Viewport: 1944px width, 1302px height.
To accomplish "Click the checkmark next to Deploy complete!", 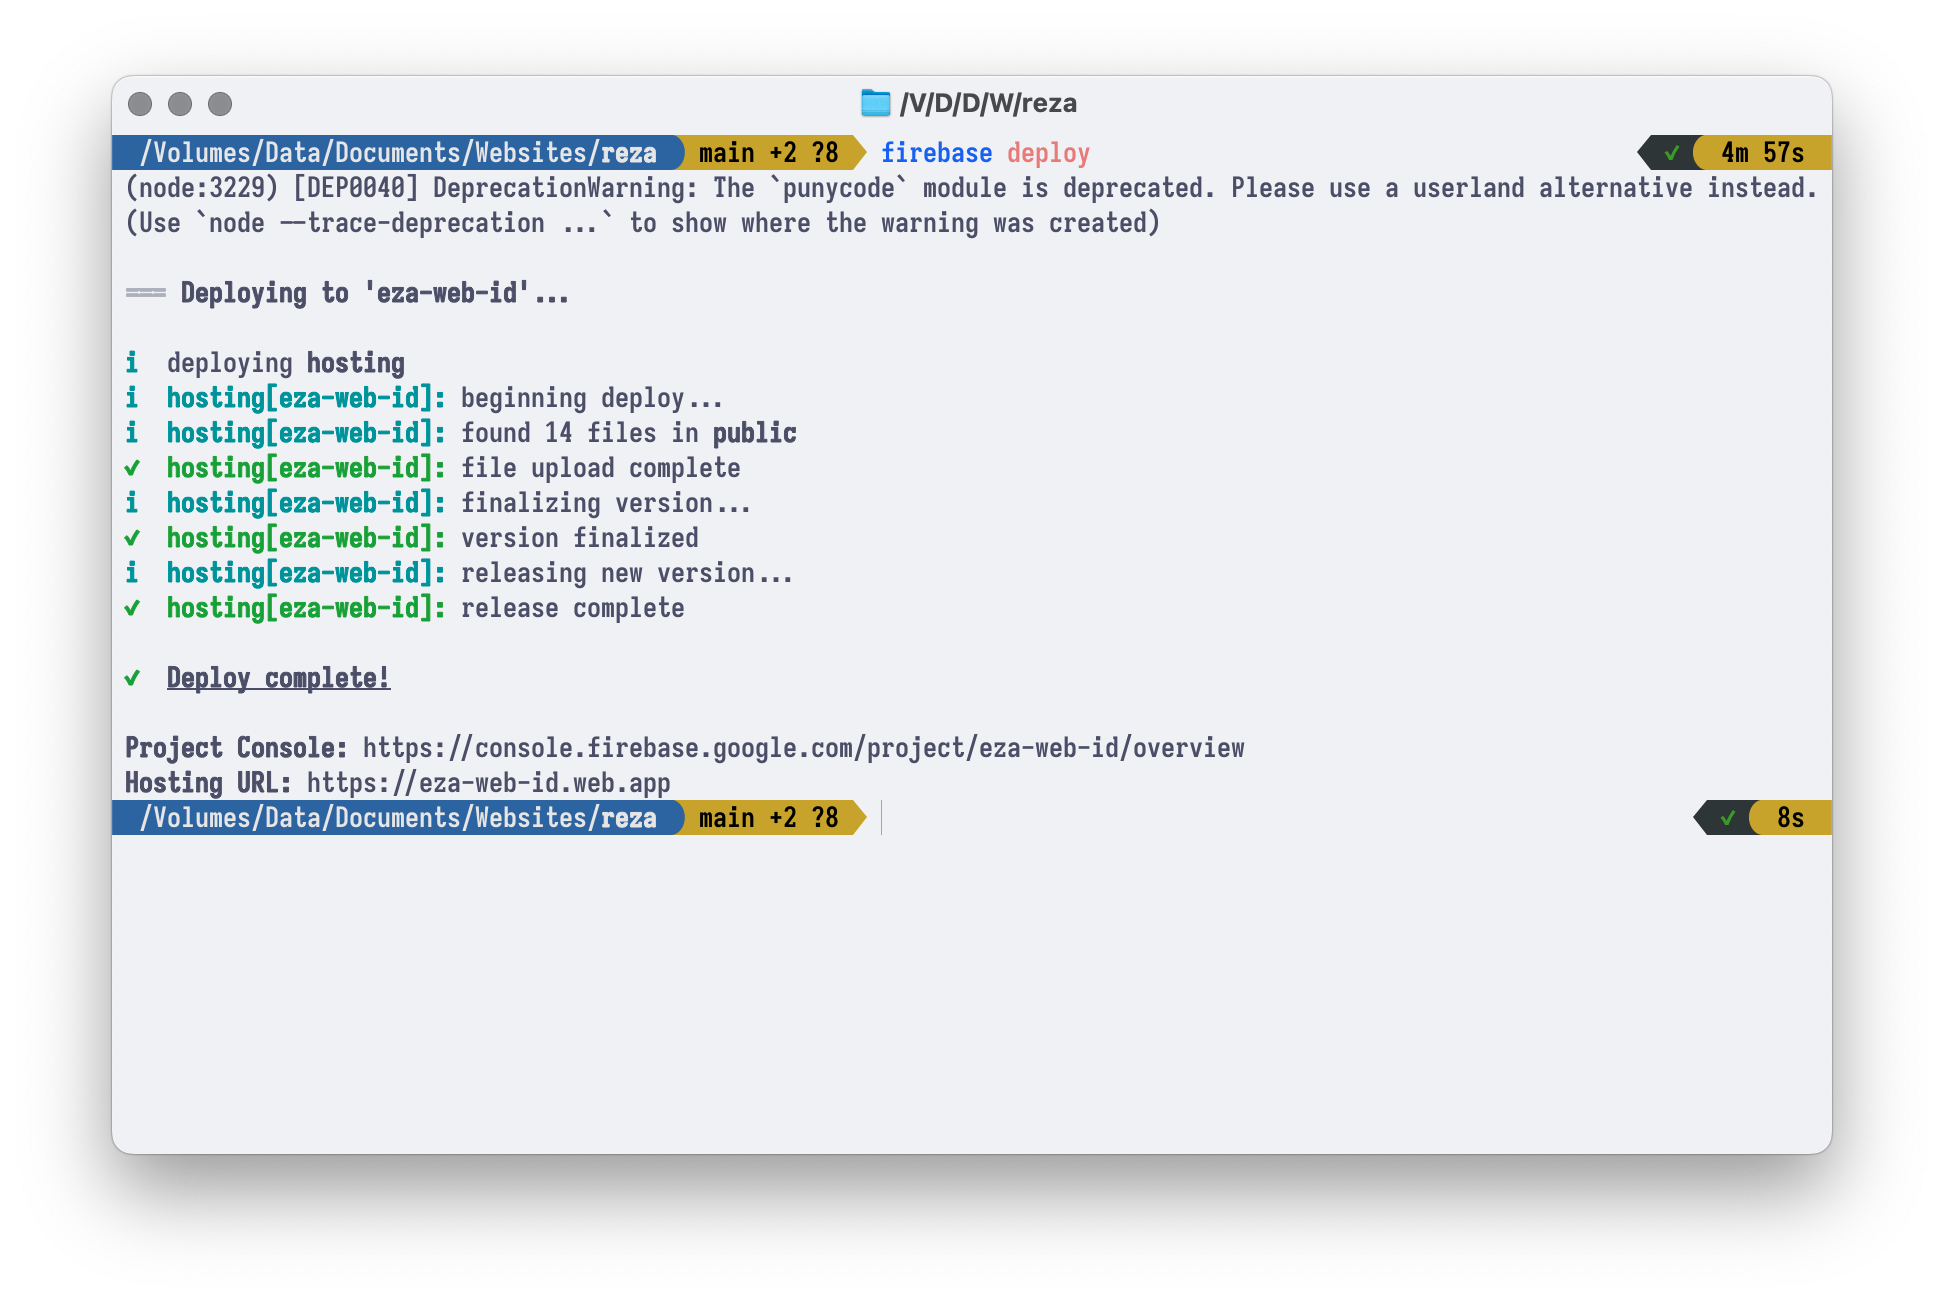I will (x=132, y=678).
